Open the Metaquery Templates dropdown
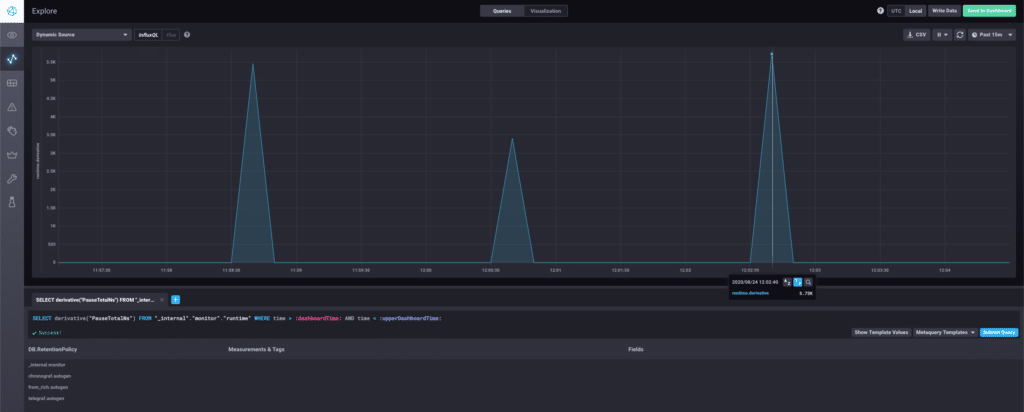 click(x=945, y=331)
